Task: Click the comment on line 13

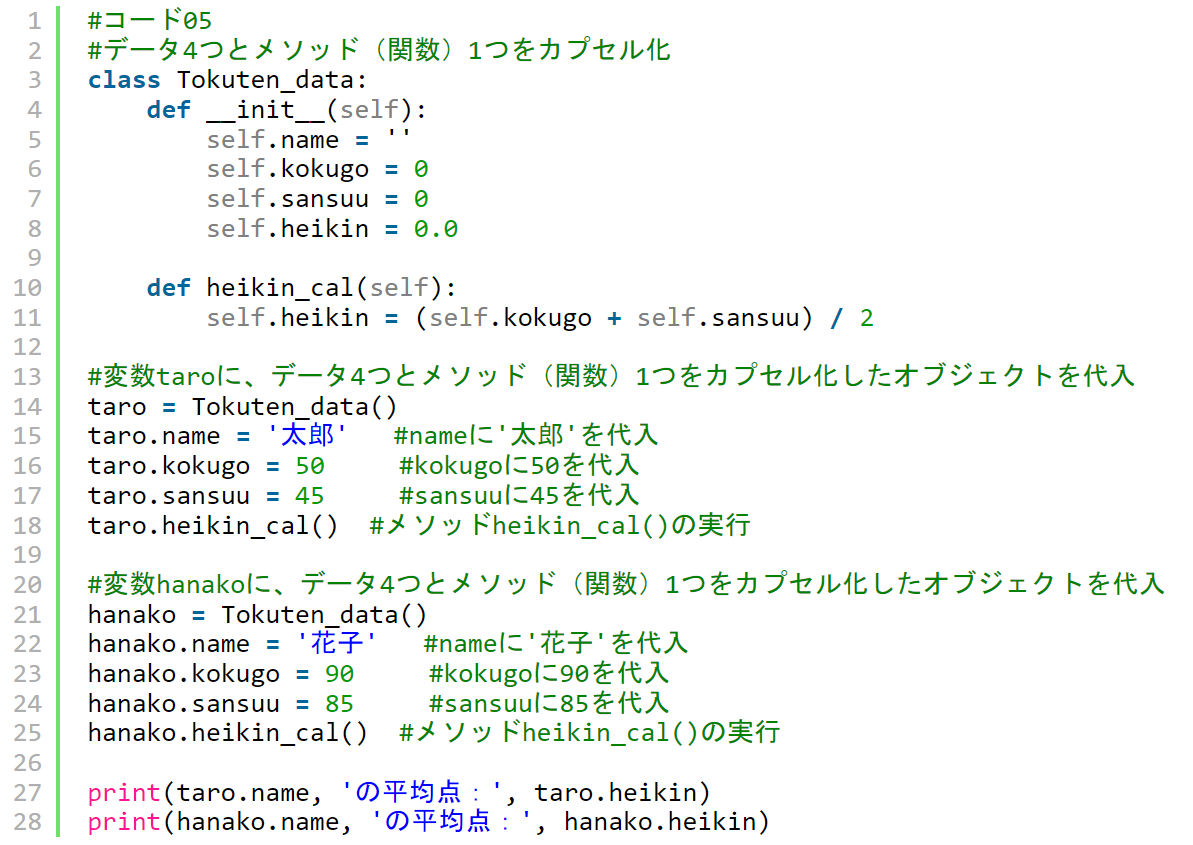Action: [x=611, y=376]
